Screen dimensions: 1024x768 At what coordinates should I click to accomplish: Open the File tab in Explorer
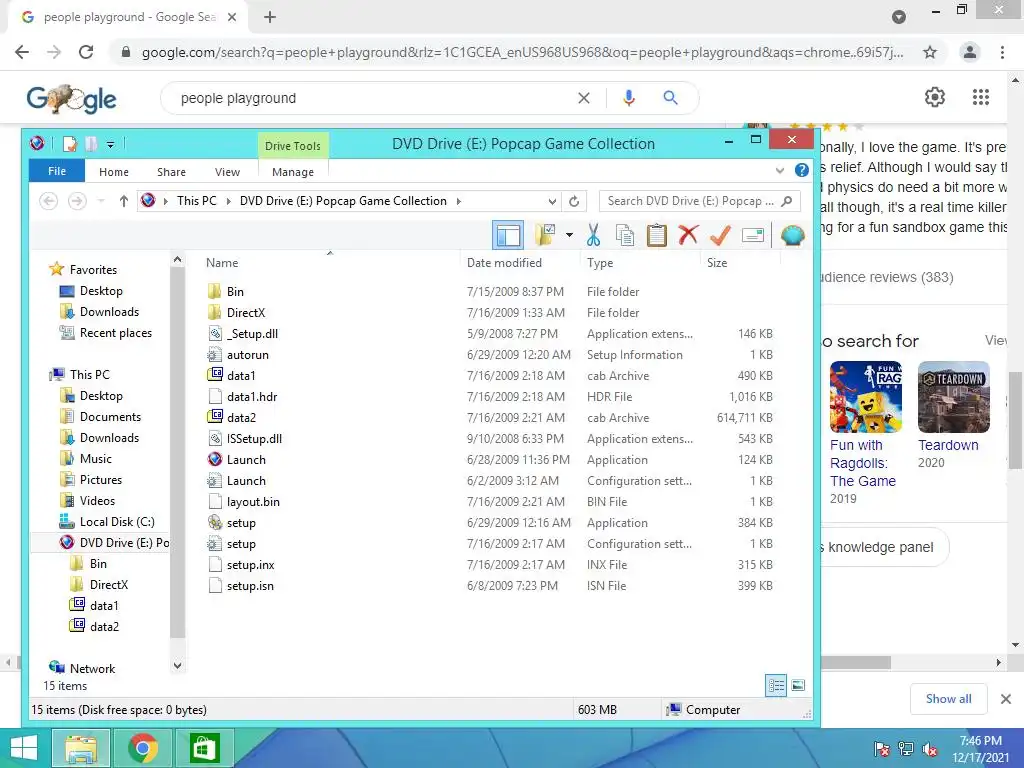(57, 171)
